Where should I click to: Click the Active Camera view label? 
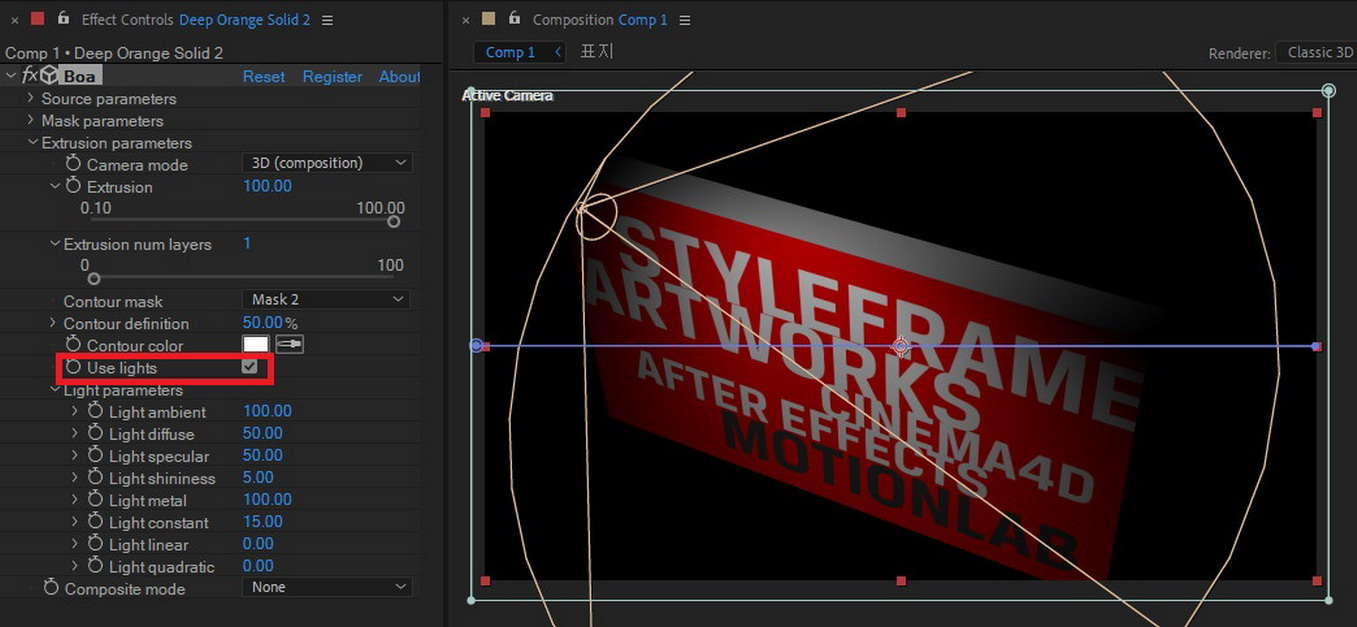[508, 96]
